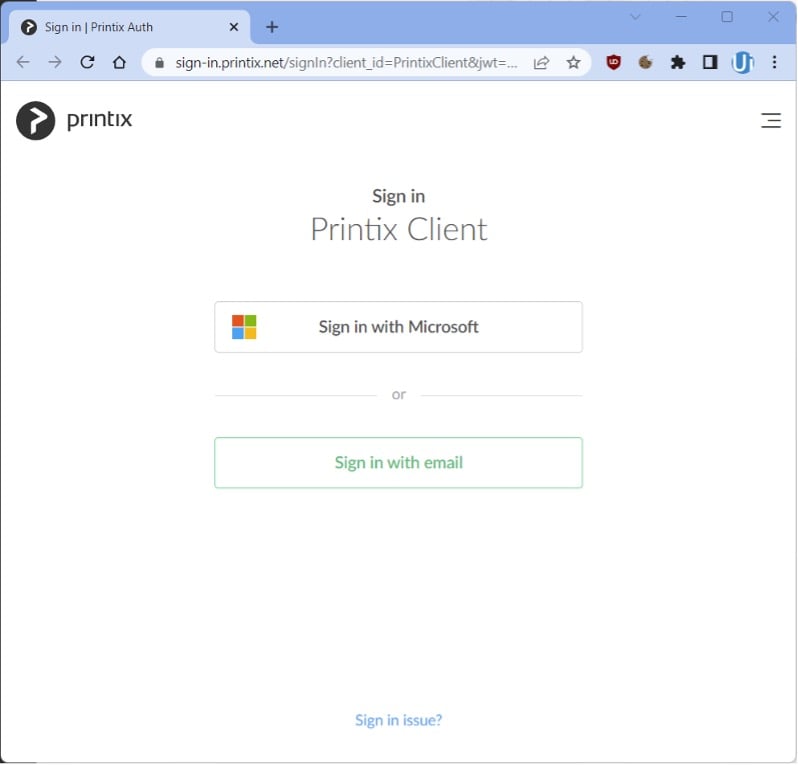Click the Microsoft logo in the sign-in button
798x765 pixels.
[244, 327]
